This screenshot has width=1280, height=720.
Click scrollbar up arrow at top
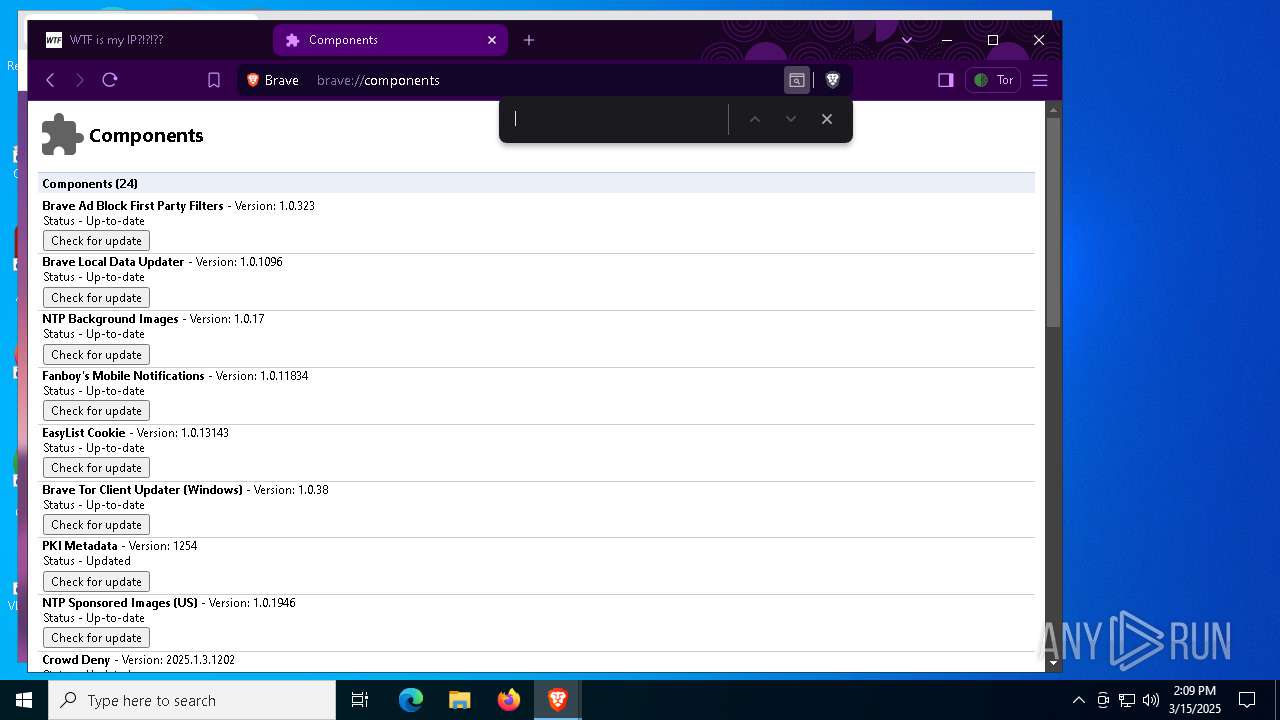(x=1053, y=109)
